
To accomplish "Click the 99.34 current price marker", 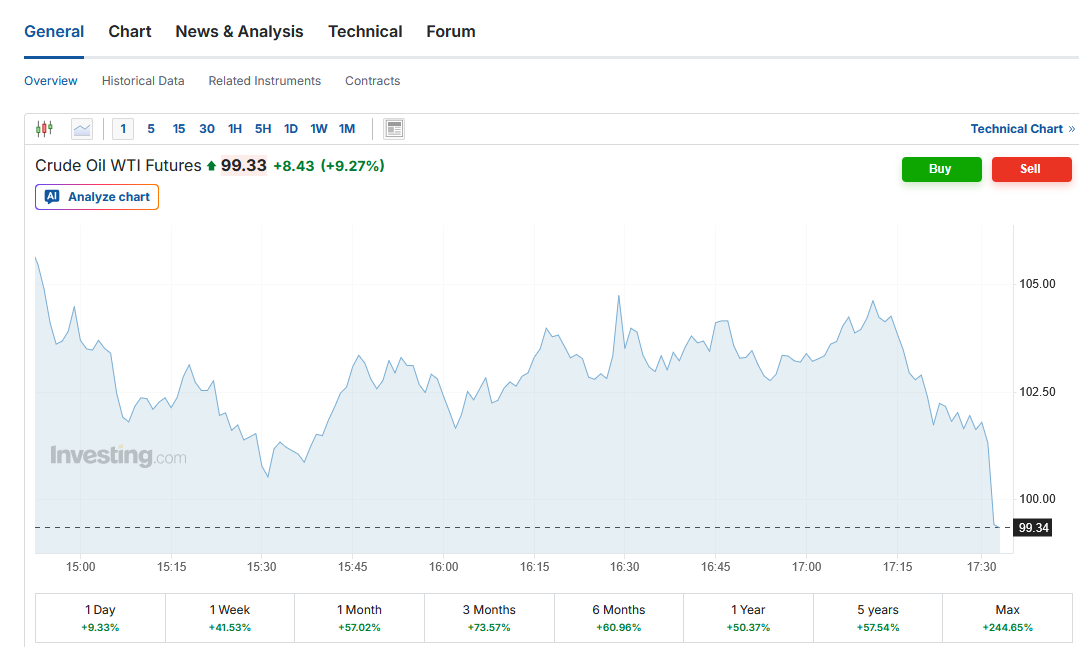I will pyautogui.click(x=1033, y=528).
